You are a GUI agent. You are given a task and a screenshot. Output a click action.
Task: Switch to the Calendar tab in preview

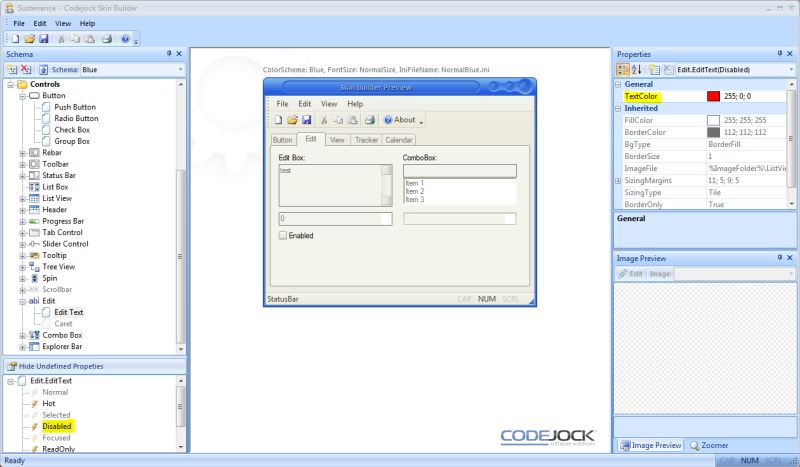(x=398, y=140)
